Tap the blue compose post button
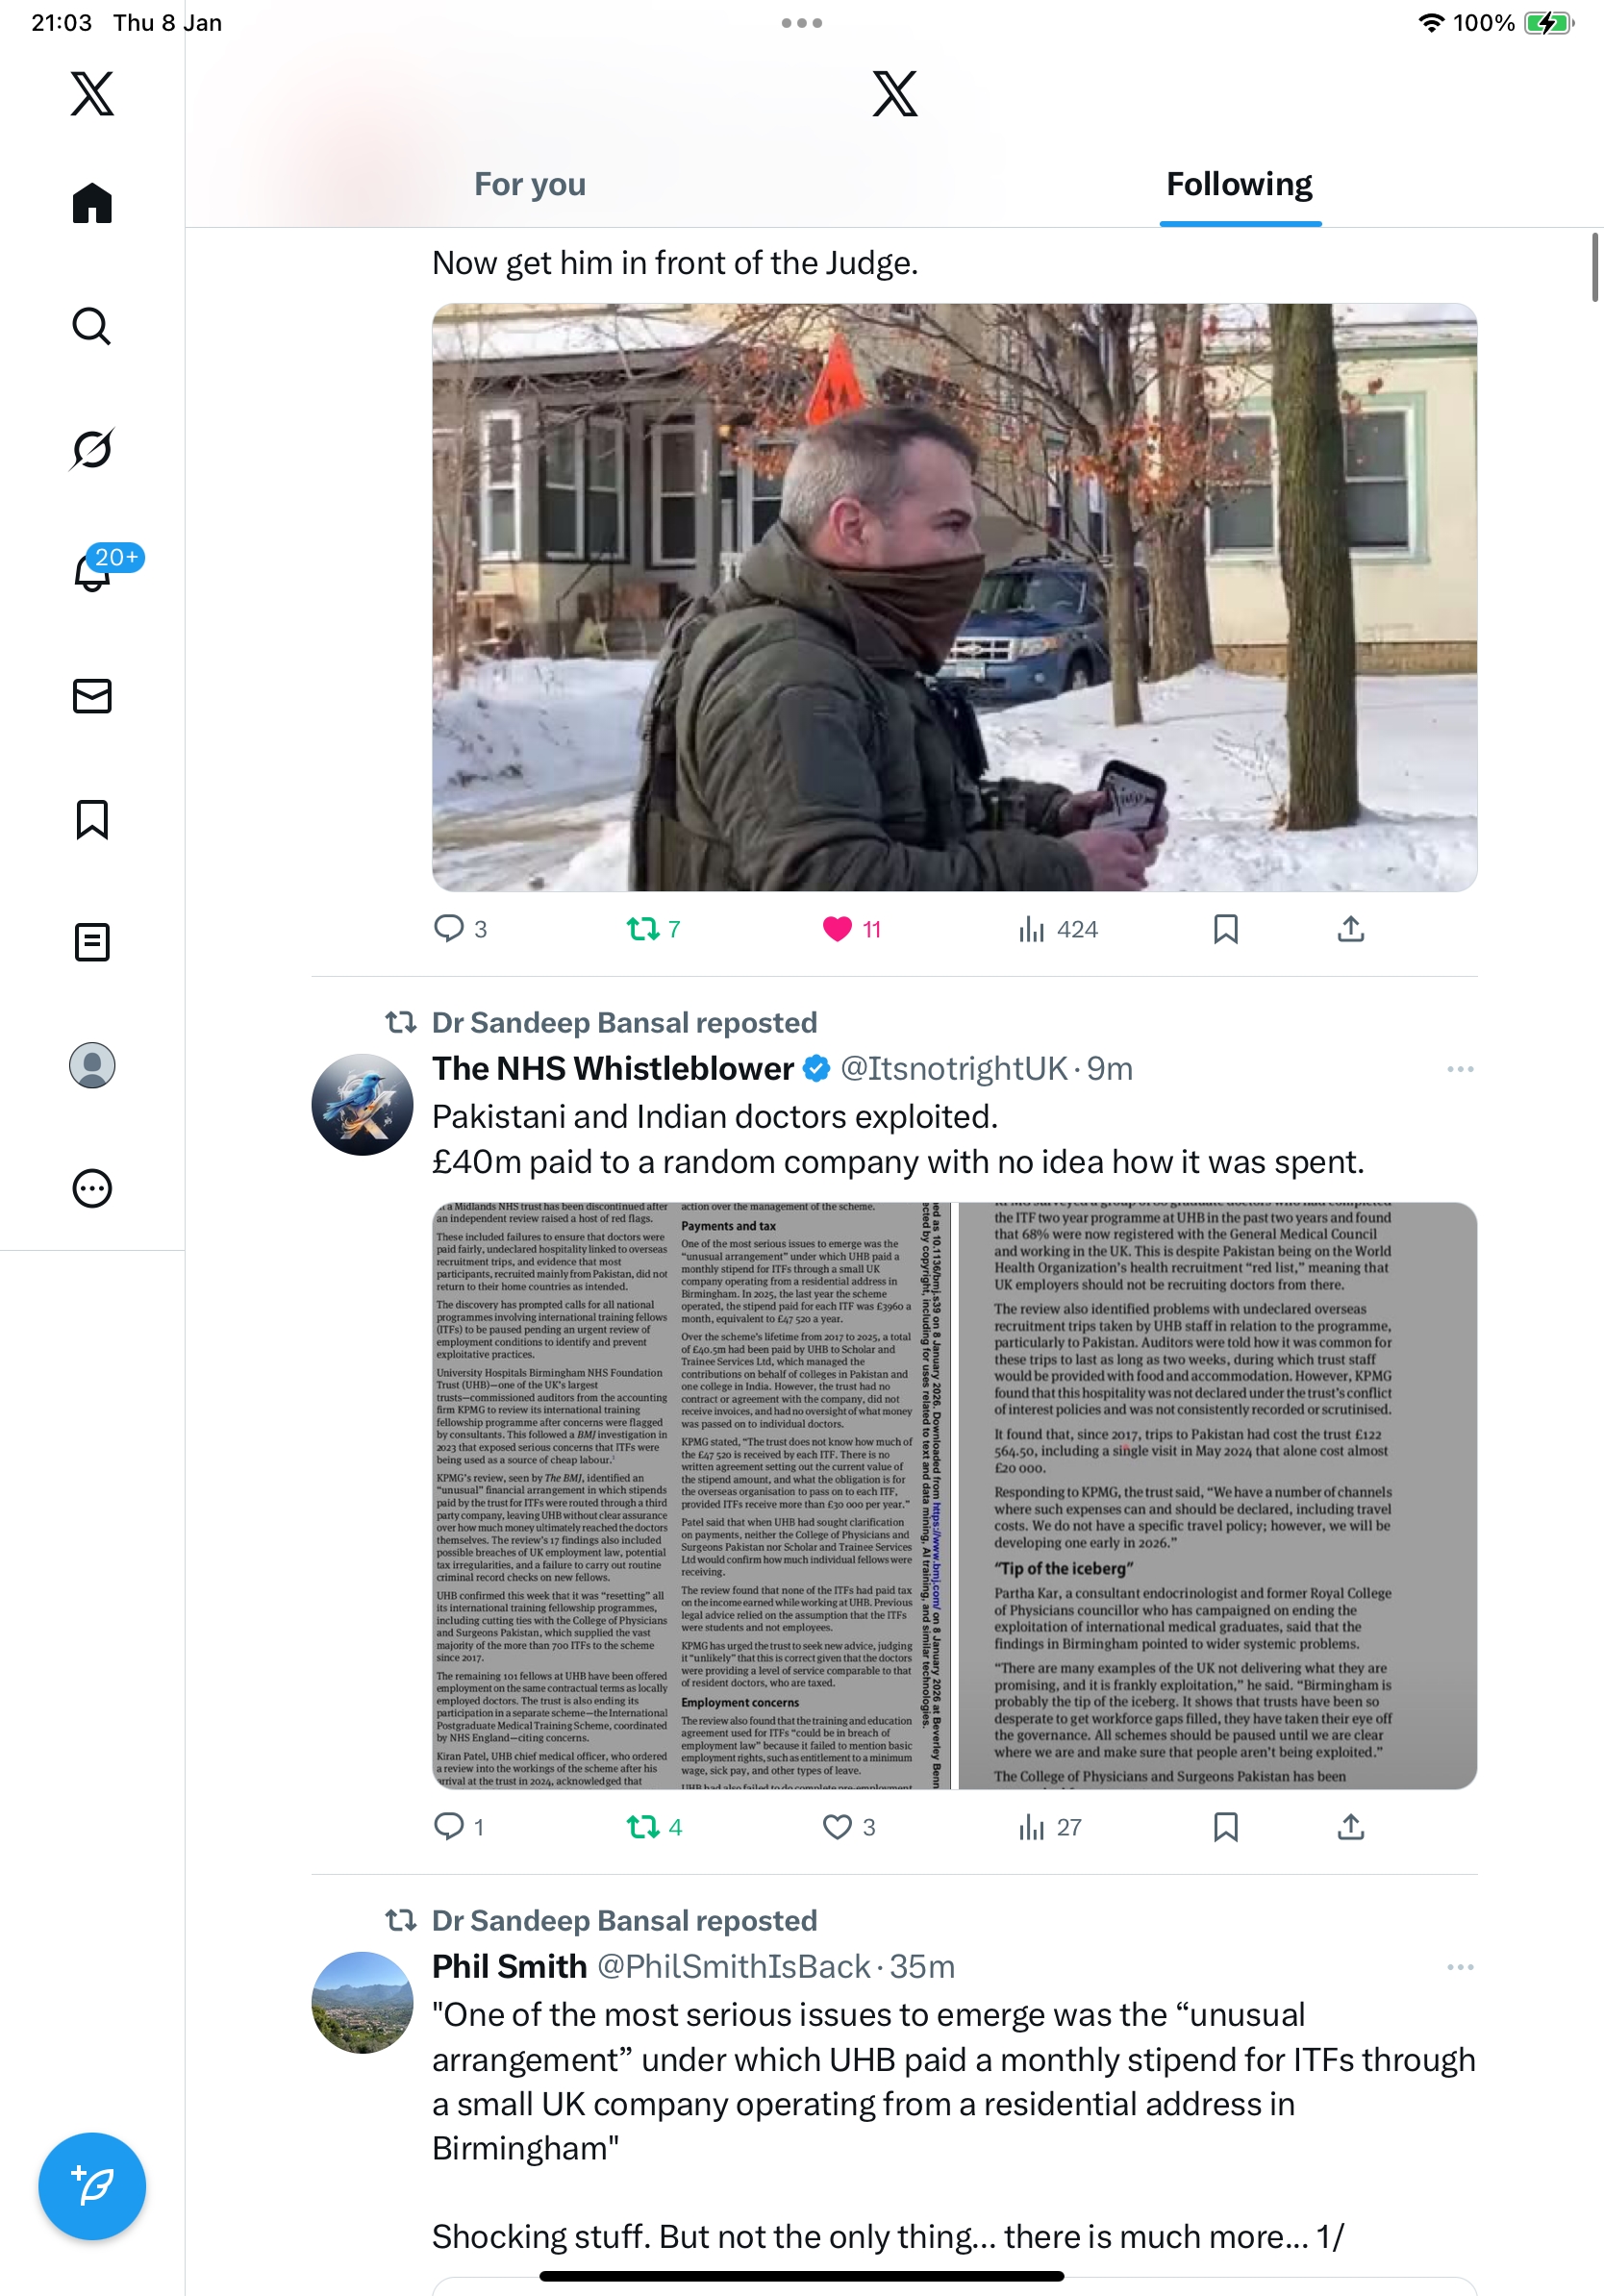The height and width of the screenshot is (2296, 1604). pos(92,2186)
